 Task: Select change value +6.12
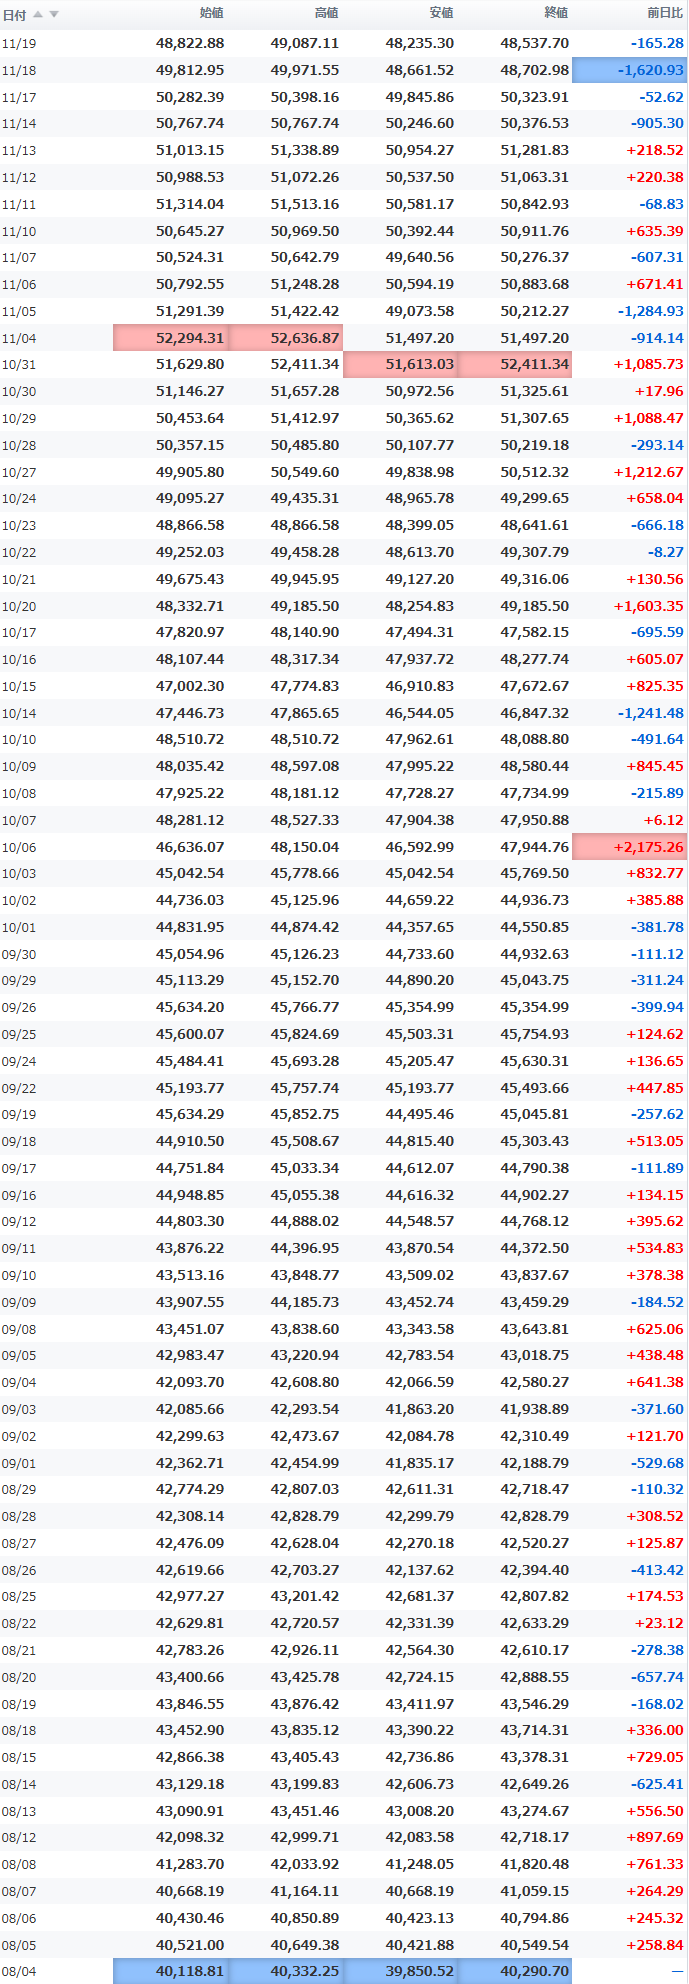pos(665,820)
